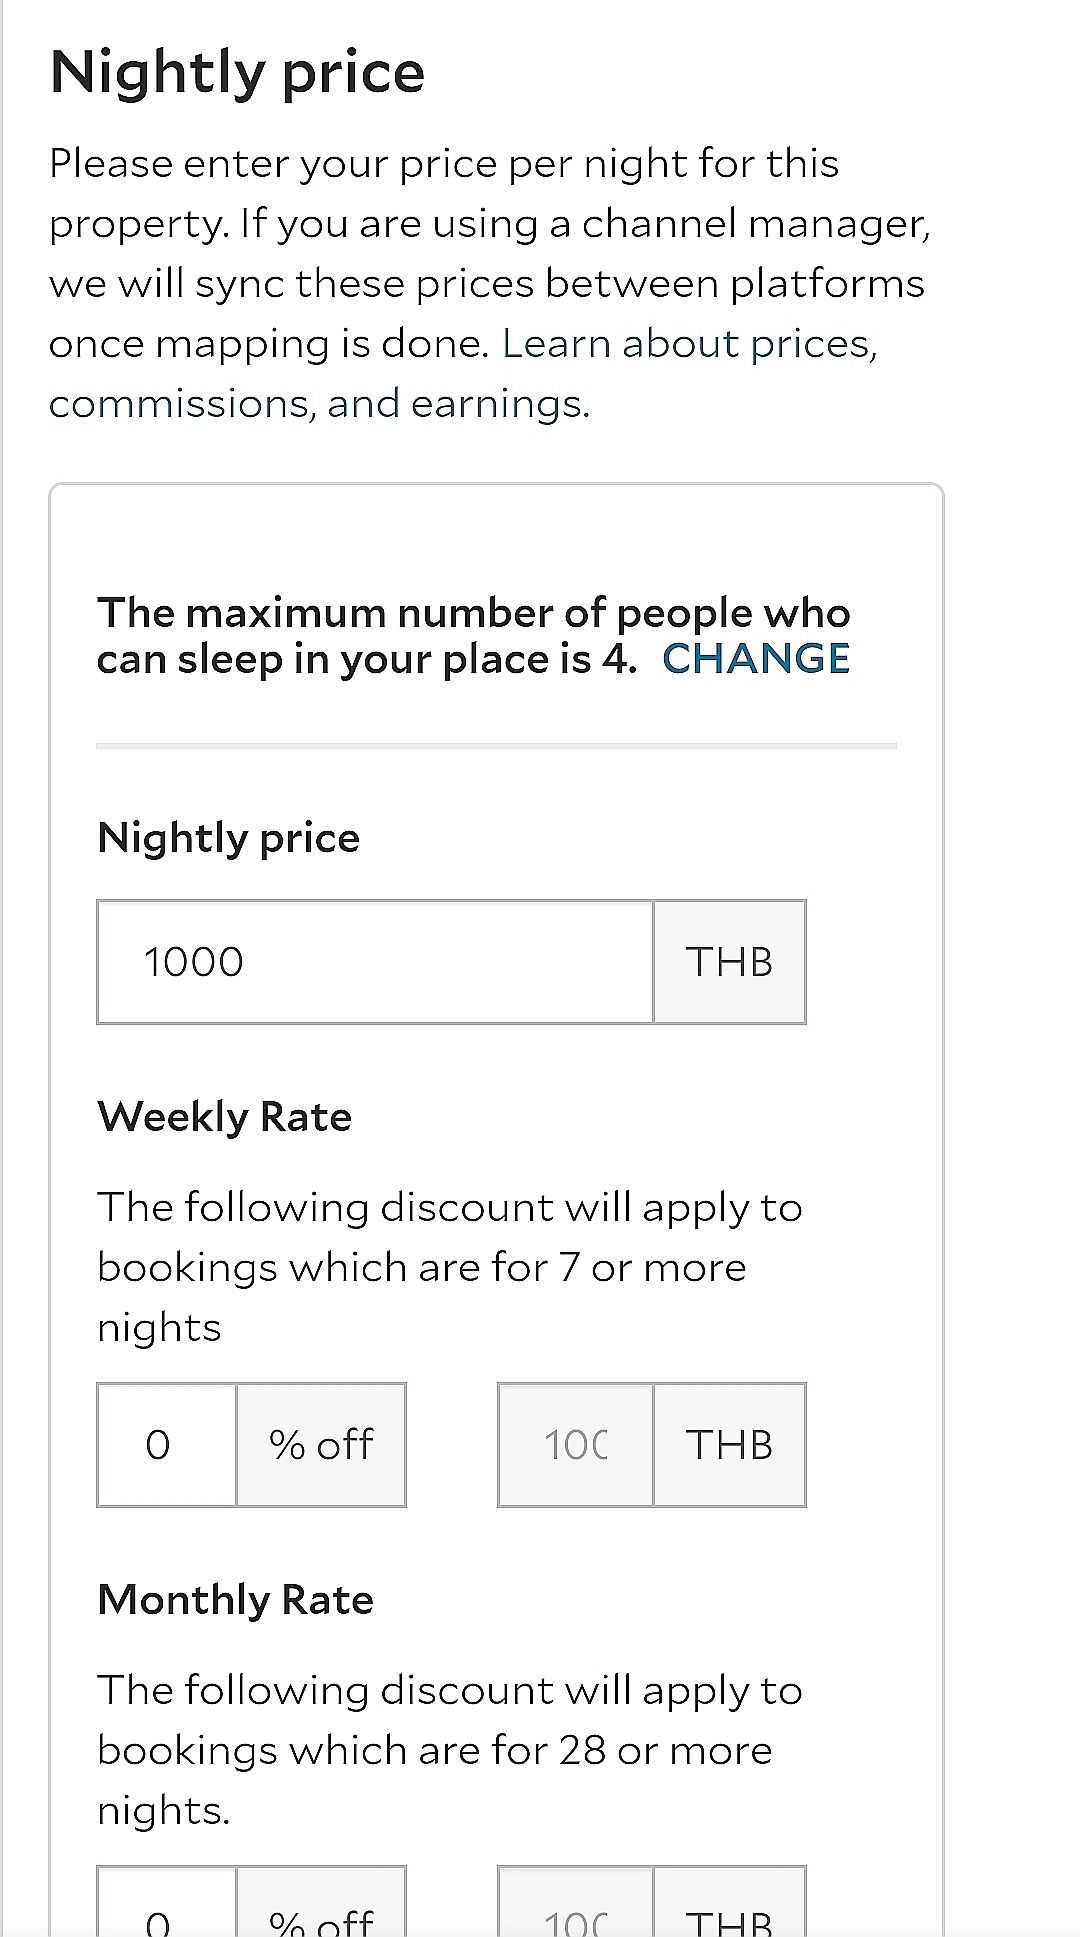Click the THB currency label beside nightly price
The image size is (1080, 1937).
(729, 962)
